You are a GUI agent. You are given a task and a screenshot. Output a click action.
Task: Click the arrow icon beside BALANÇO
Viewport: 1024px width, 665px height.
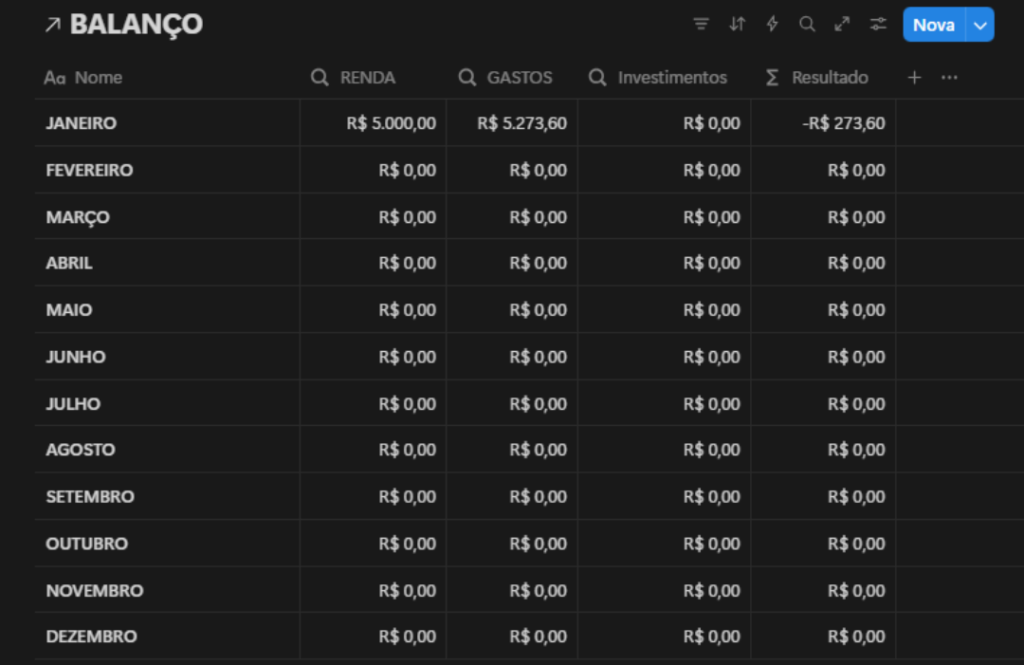coord(52,25)
